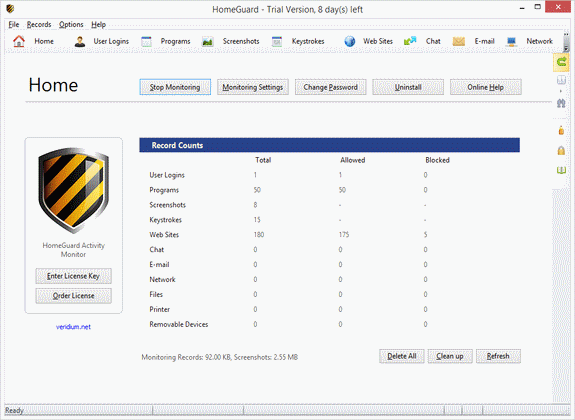Click the Delete All button

(402, 356)
